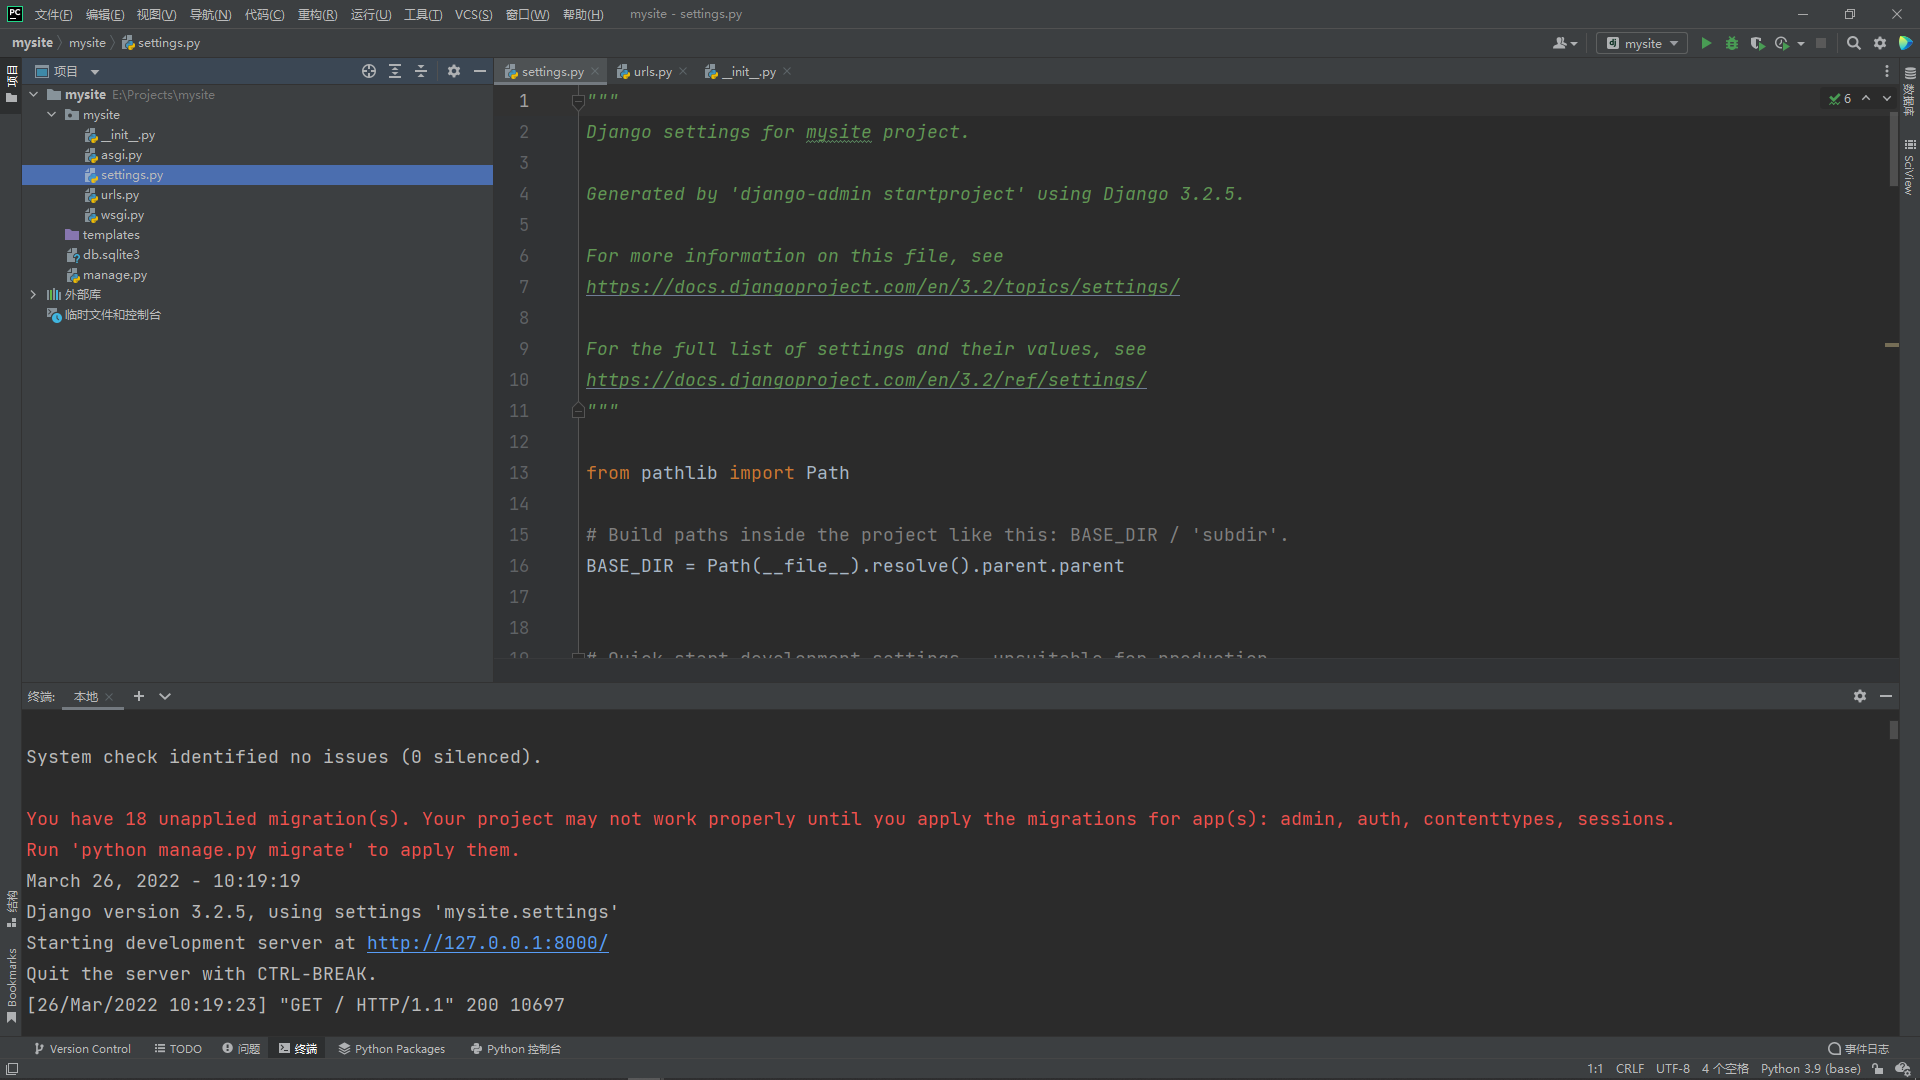Add a new terminal session
The height and width of the screenshot is (1080, 1920).
(x=139, y=696)
